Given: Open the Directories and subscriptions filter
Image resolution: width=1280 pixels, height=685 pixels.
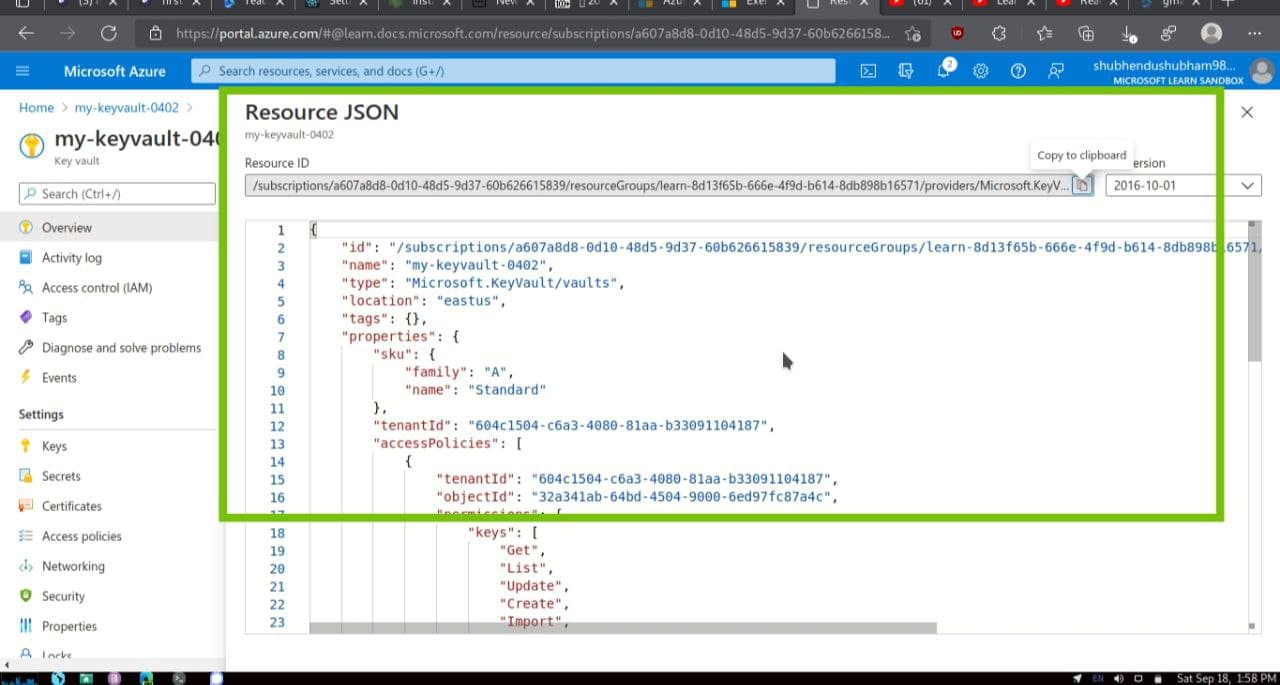Looking at the screenshot, I should click(x=906, y=71).
